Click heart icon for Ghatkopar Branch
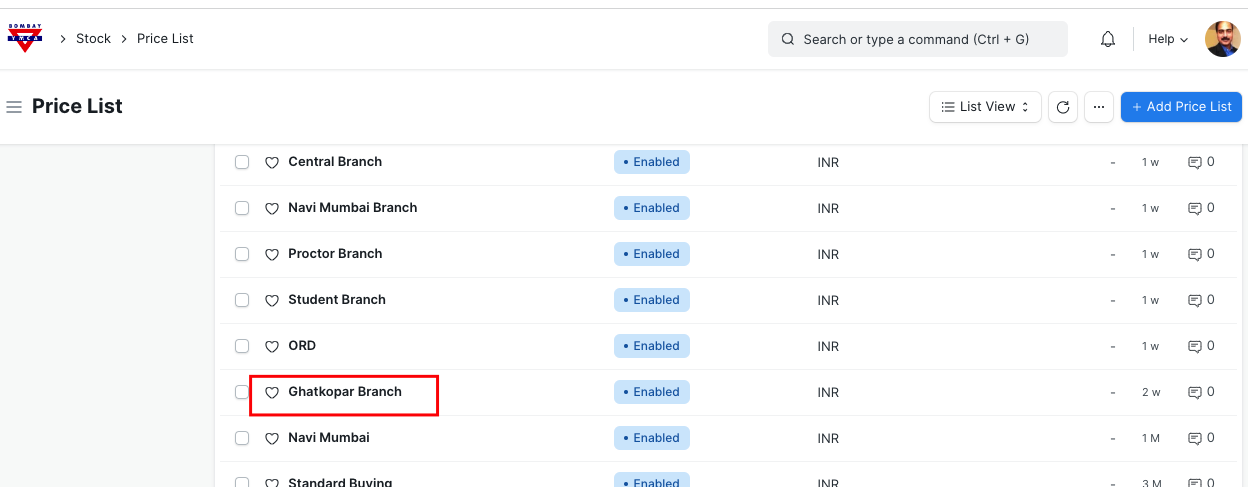This screenshot has height=487, width=1248. click(x=272, y=392)
